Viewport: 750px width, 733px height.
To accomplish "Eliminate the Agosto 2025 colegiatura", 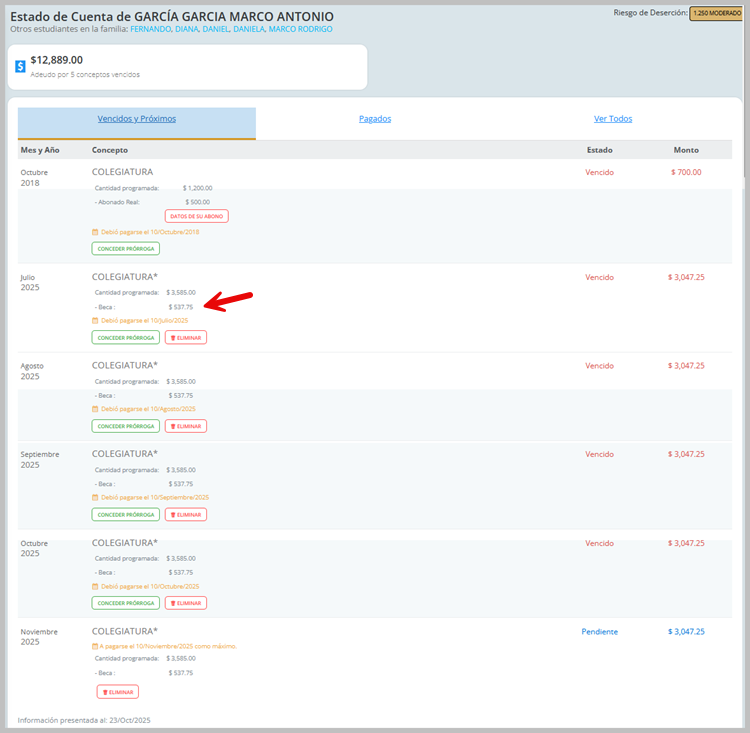I will tap(186, 426).
